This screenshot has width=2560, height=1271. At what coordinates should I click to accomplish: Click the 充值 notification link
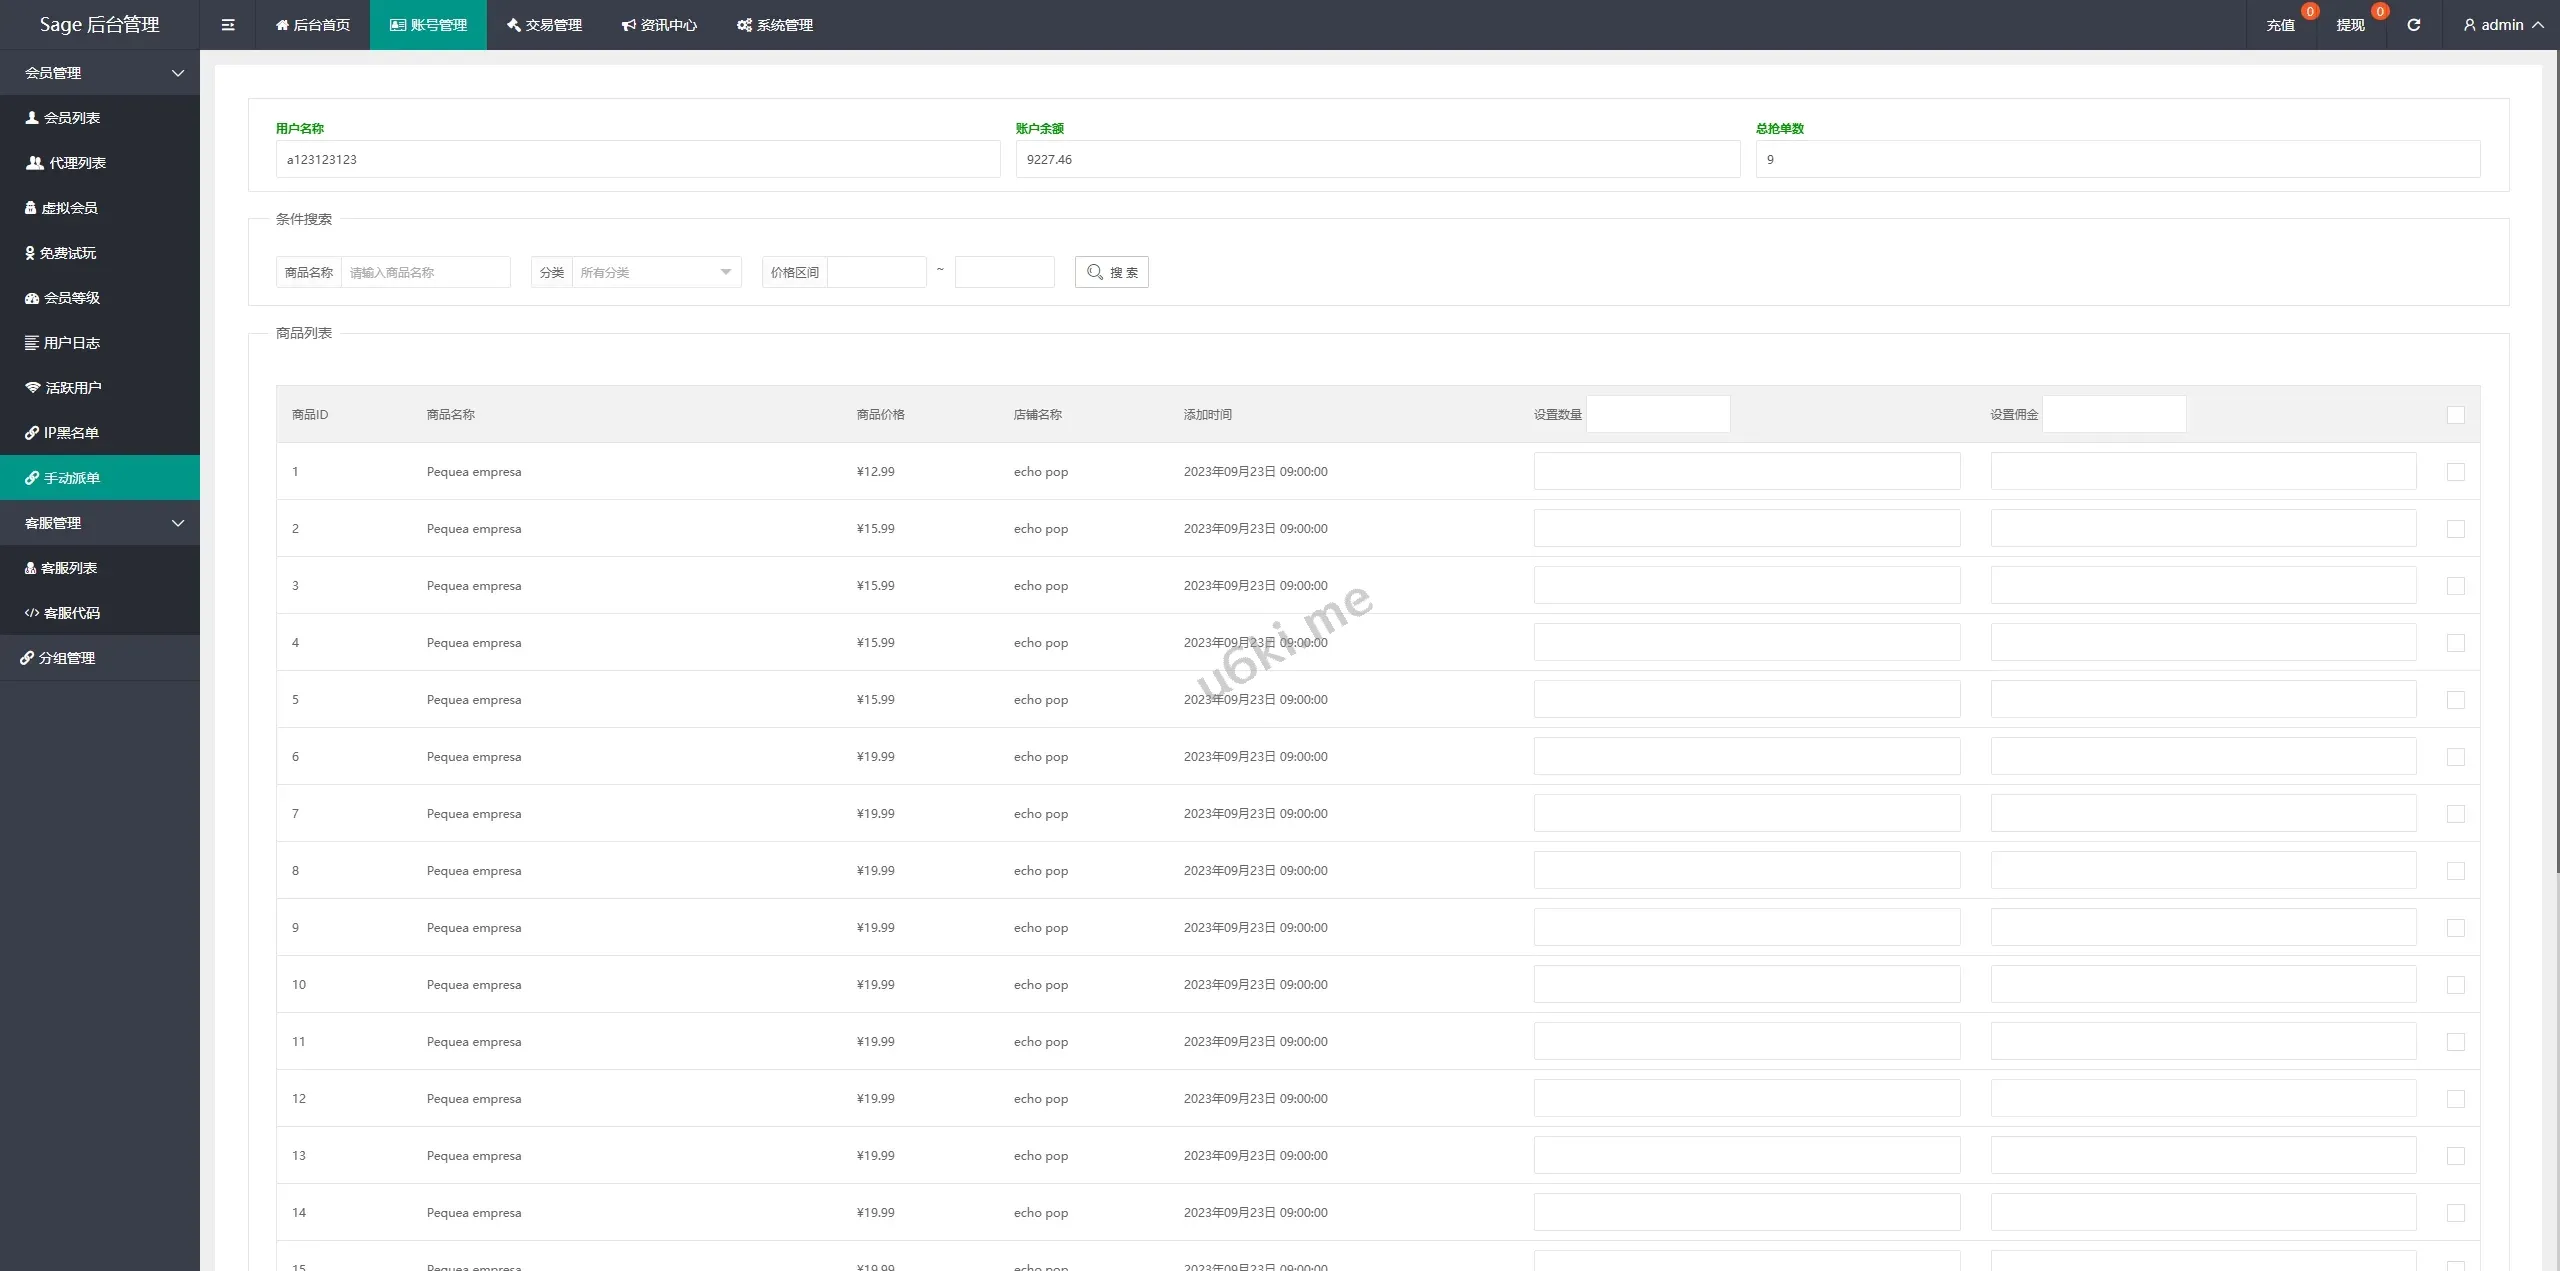point(2280,25)
